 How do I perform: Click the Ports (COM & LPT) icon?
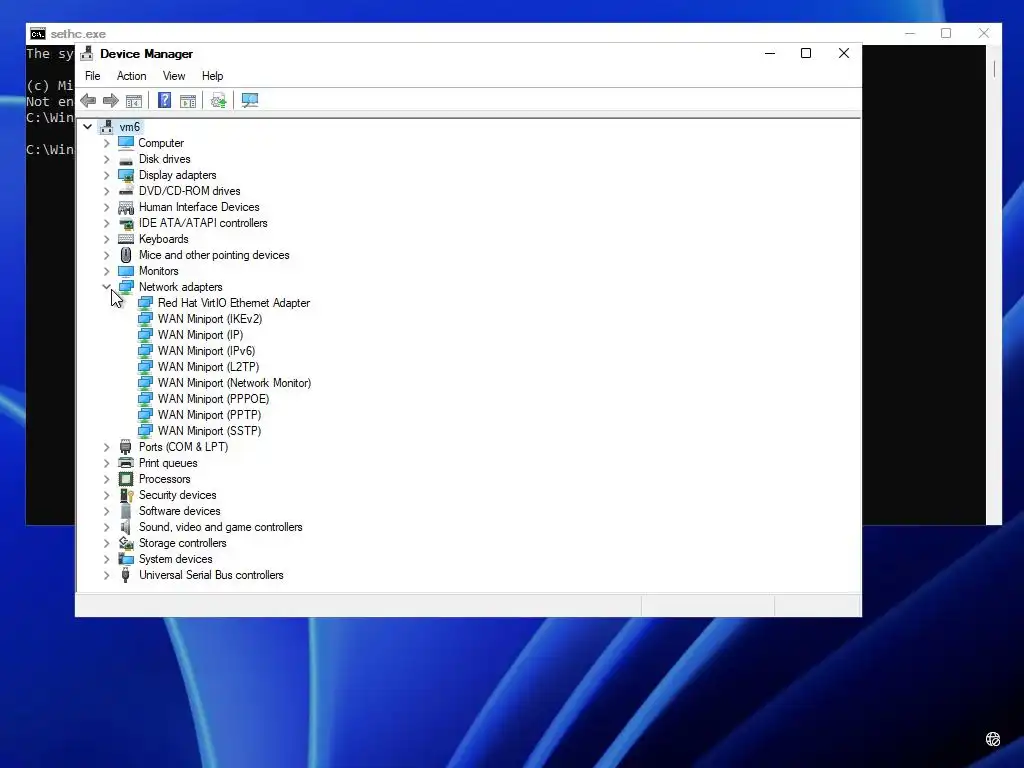pos(126,447)
